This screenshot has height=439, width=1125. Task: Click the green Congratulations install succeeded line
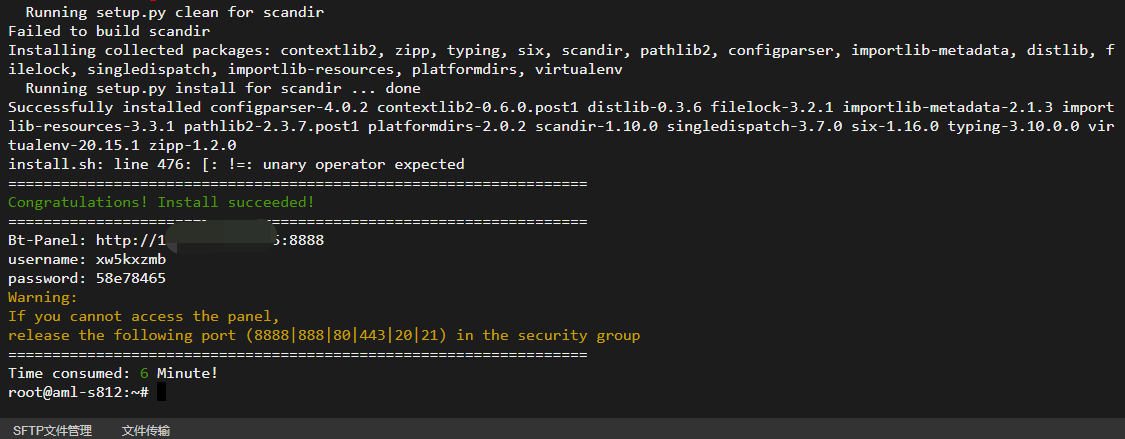(x=161, y=202)
